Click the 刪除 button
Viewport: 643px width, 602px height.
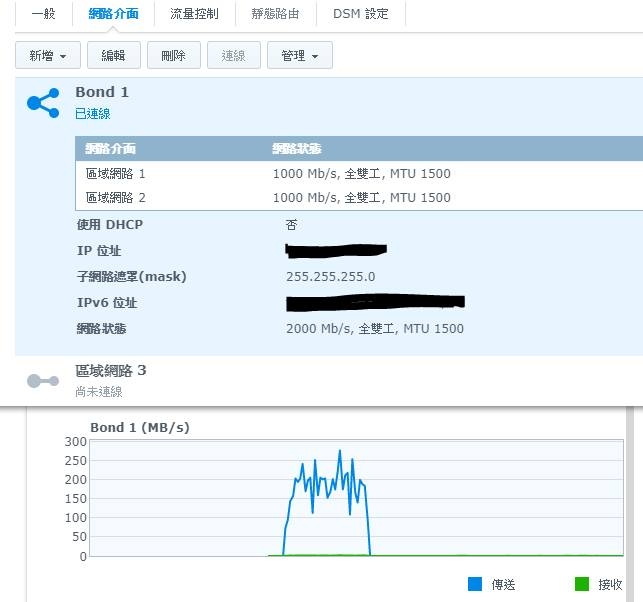(174, 55)
